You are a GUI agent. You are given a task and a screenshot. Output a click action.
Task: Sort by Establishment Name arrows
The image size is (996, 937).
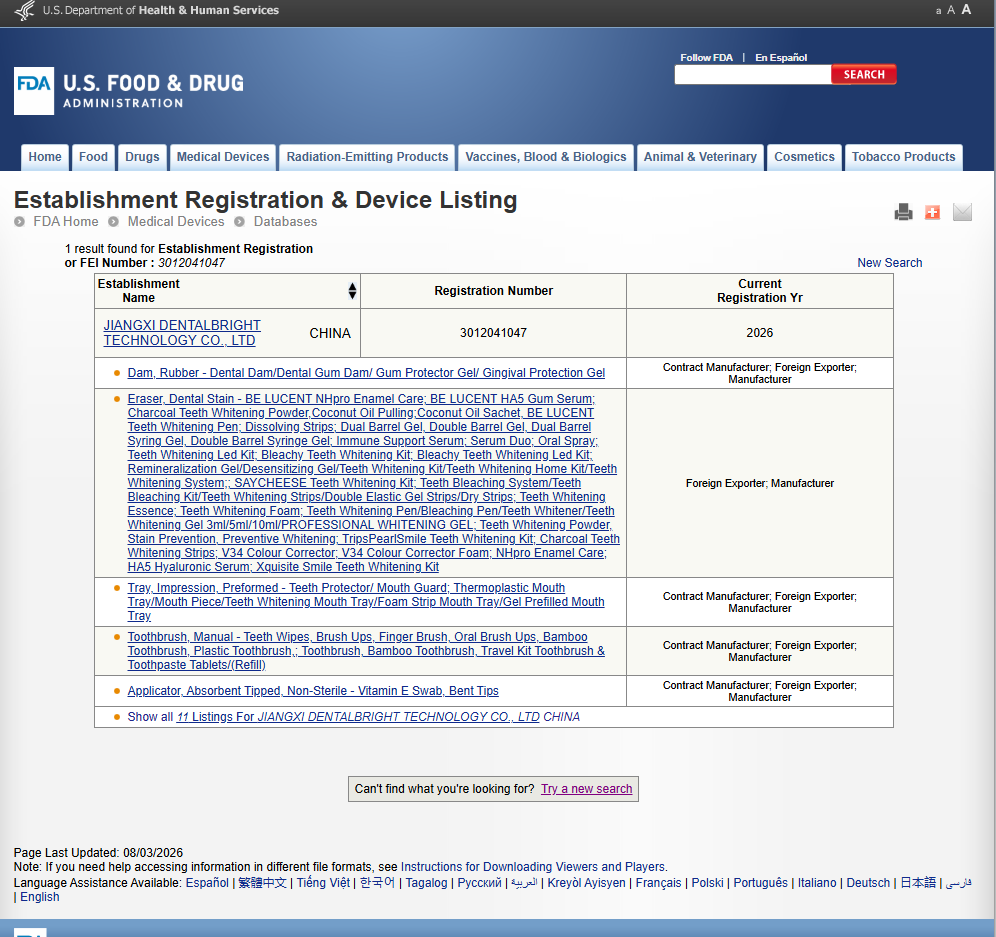click(x=353, y=291)
